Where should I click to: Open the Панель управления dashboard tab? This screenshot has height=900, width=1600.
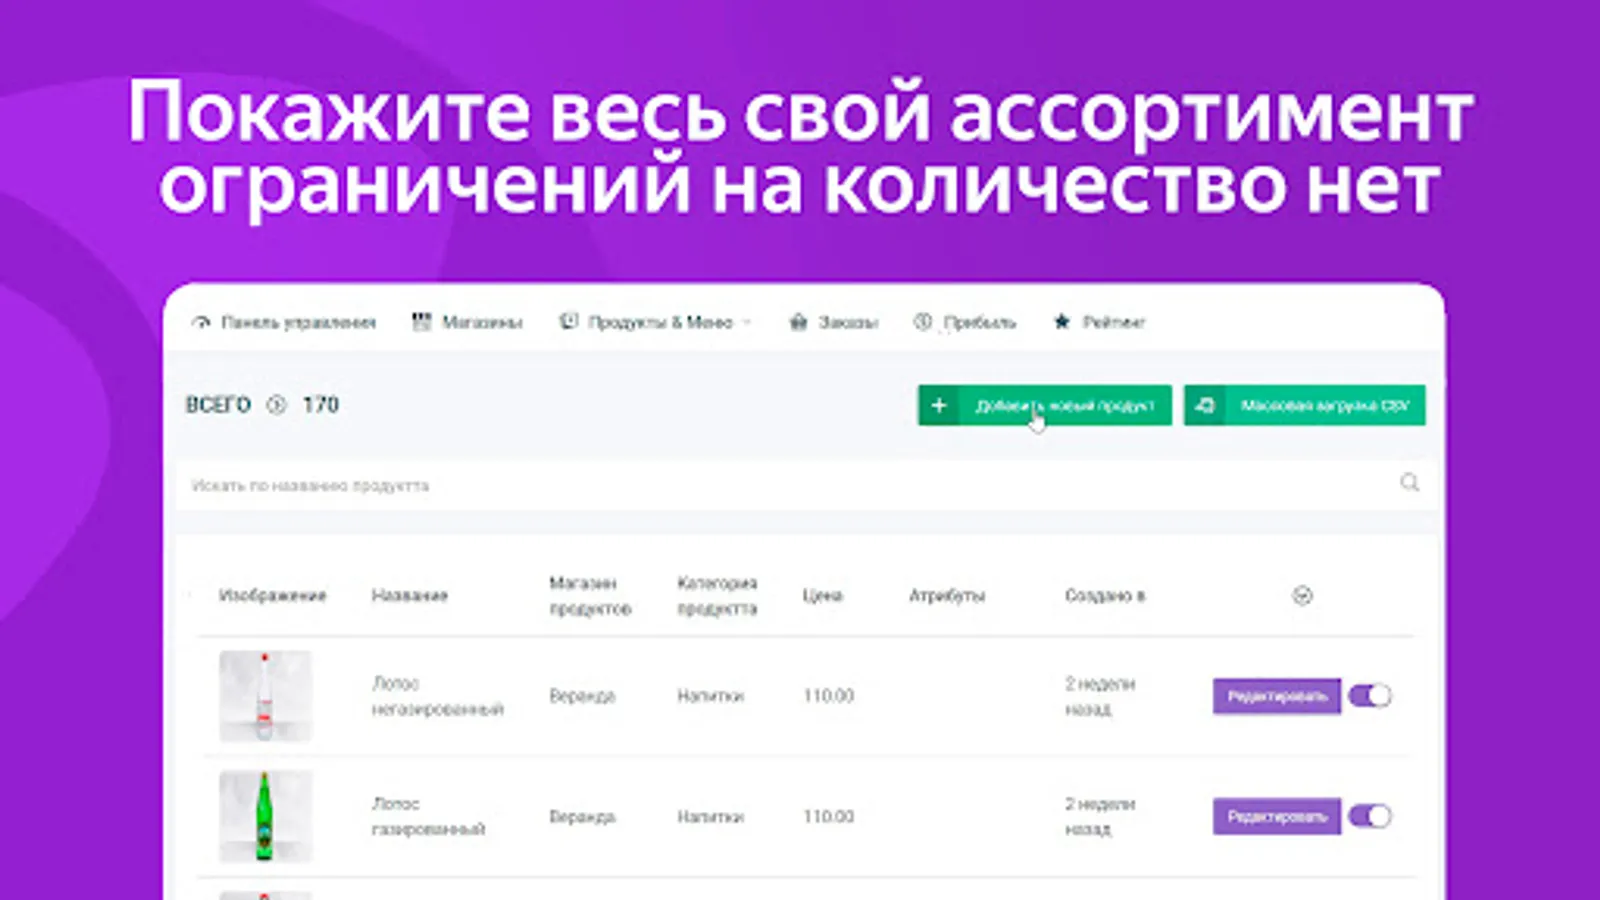(284, 322)
